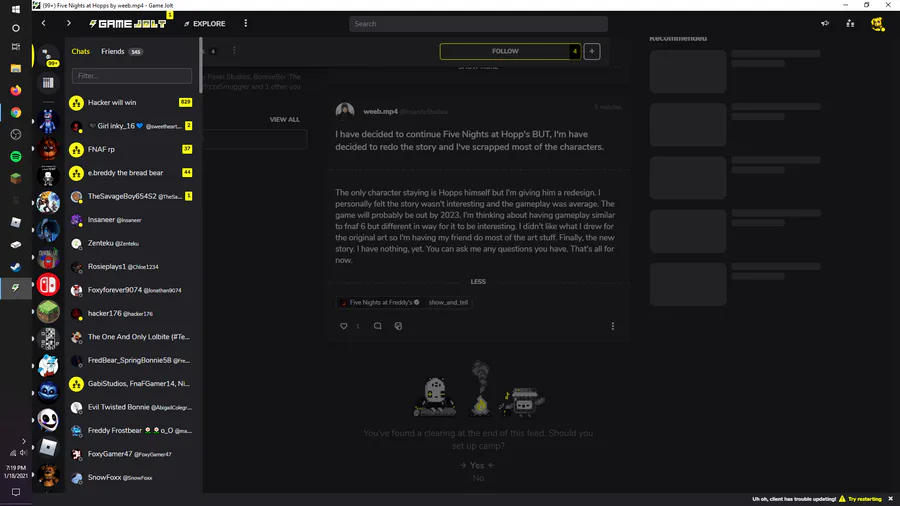900x506 pixels.
Task: Open the Freddy Frostbear chat
Action: (x=133, y=431)
